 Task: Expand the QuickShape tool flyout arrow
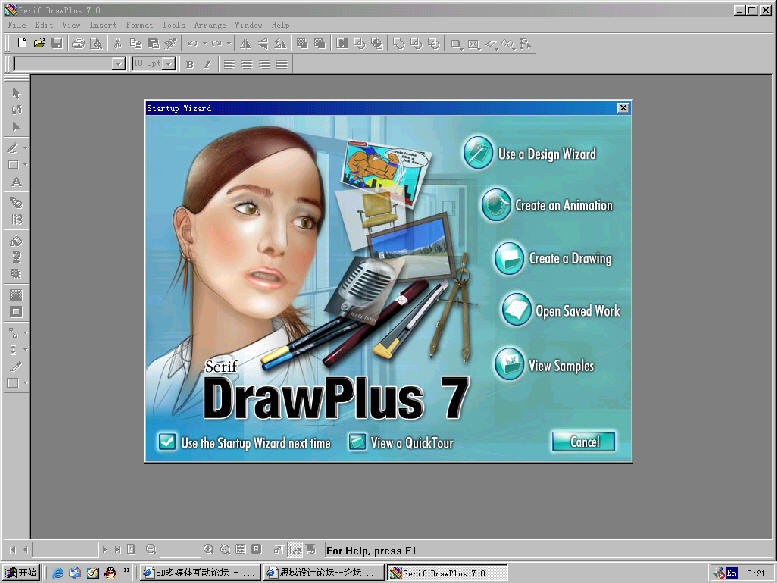[25, 164]
